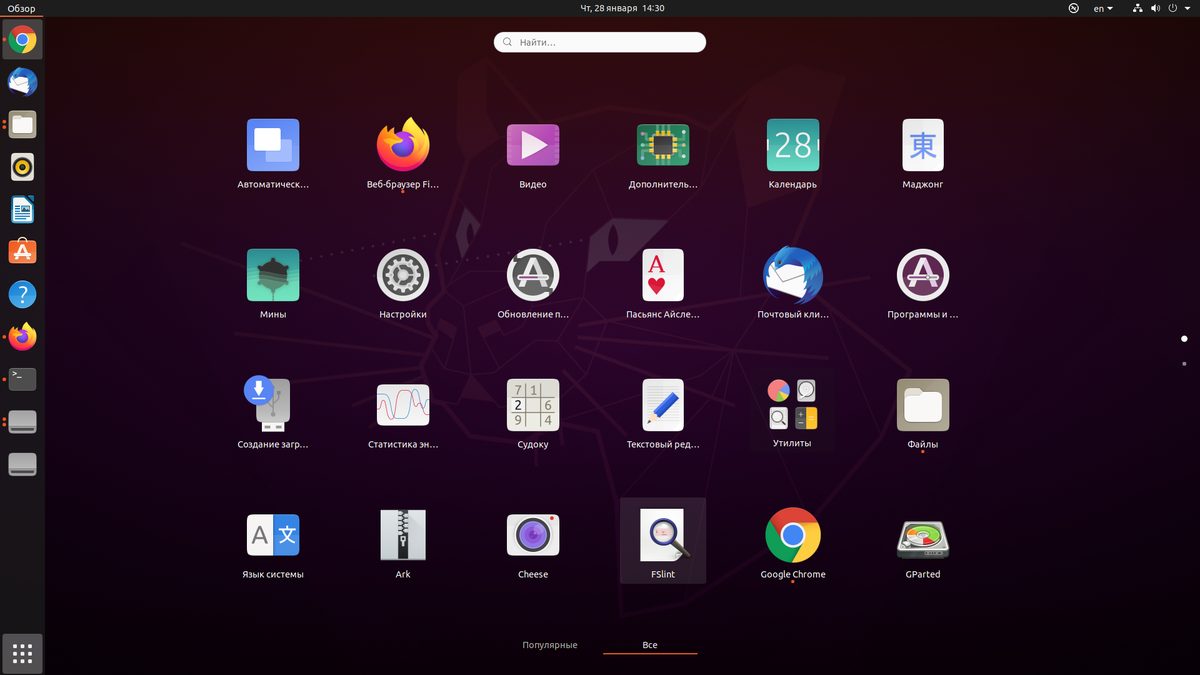The width and height of the screenshot is (1200, 675).
Task: Open LibreOffice Writer from the dock
Action: pyautogui.click(x=22, y=210)
